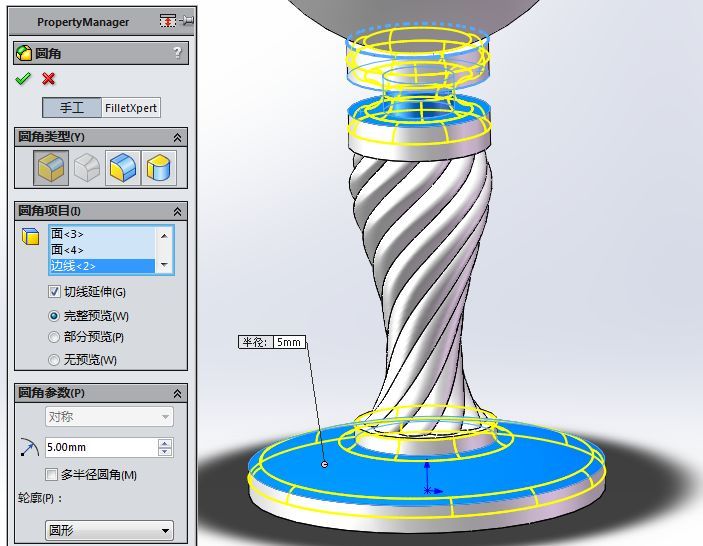Open the 圆形 profile dropdown

(109, 530)
